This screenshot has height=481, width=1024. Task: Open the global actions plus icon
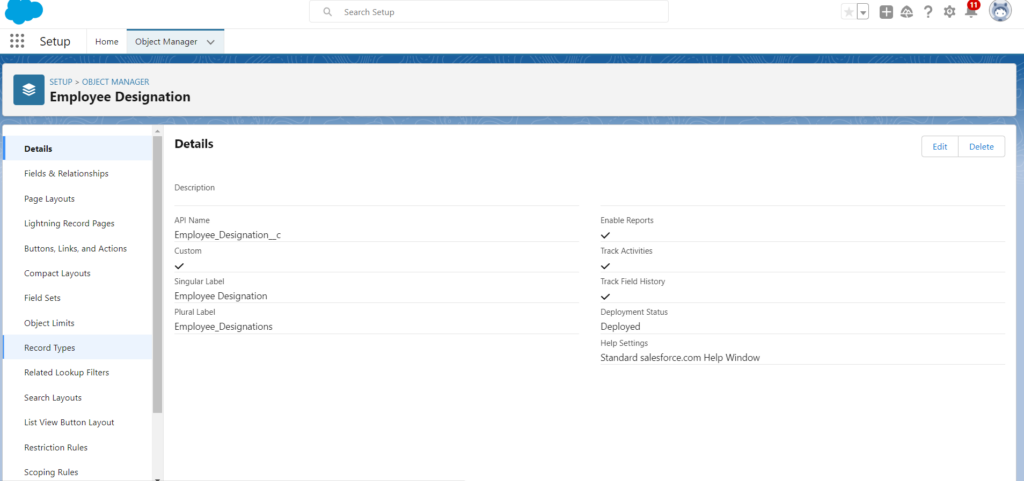pyautogui.click(x=886, y=12)
